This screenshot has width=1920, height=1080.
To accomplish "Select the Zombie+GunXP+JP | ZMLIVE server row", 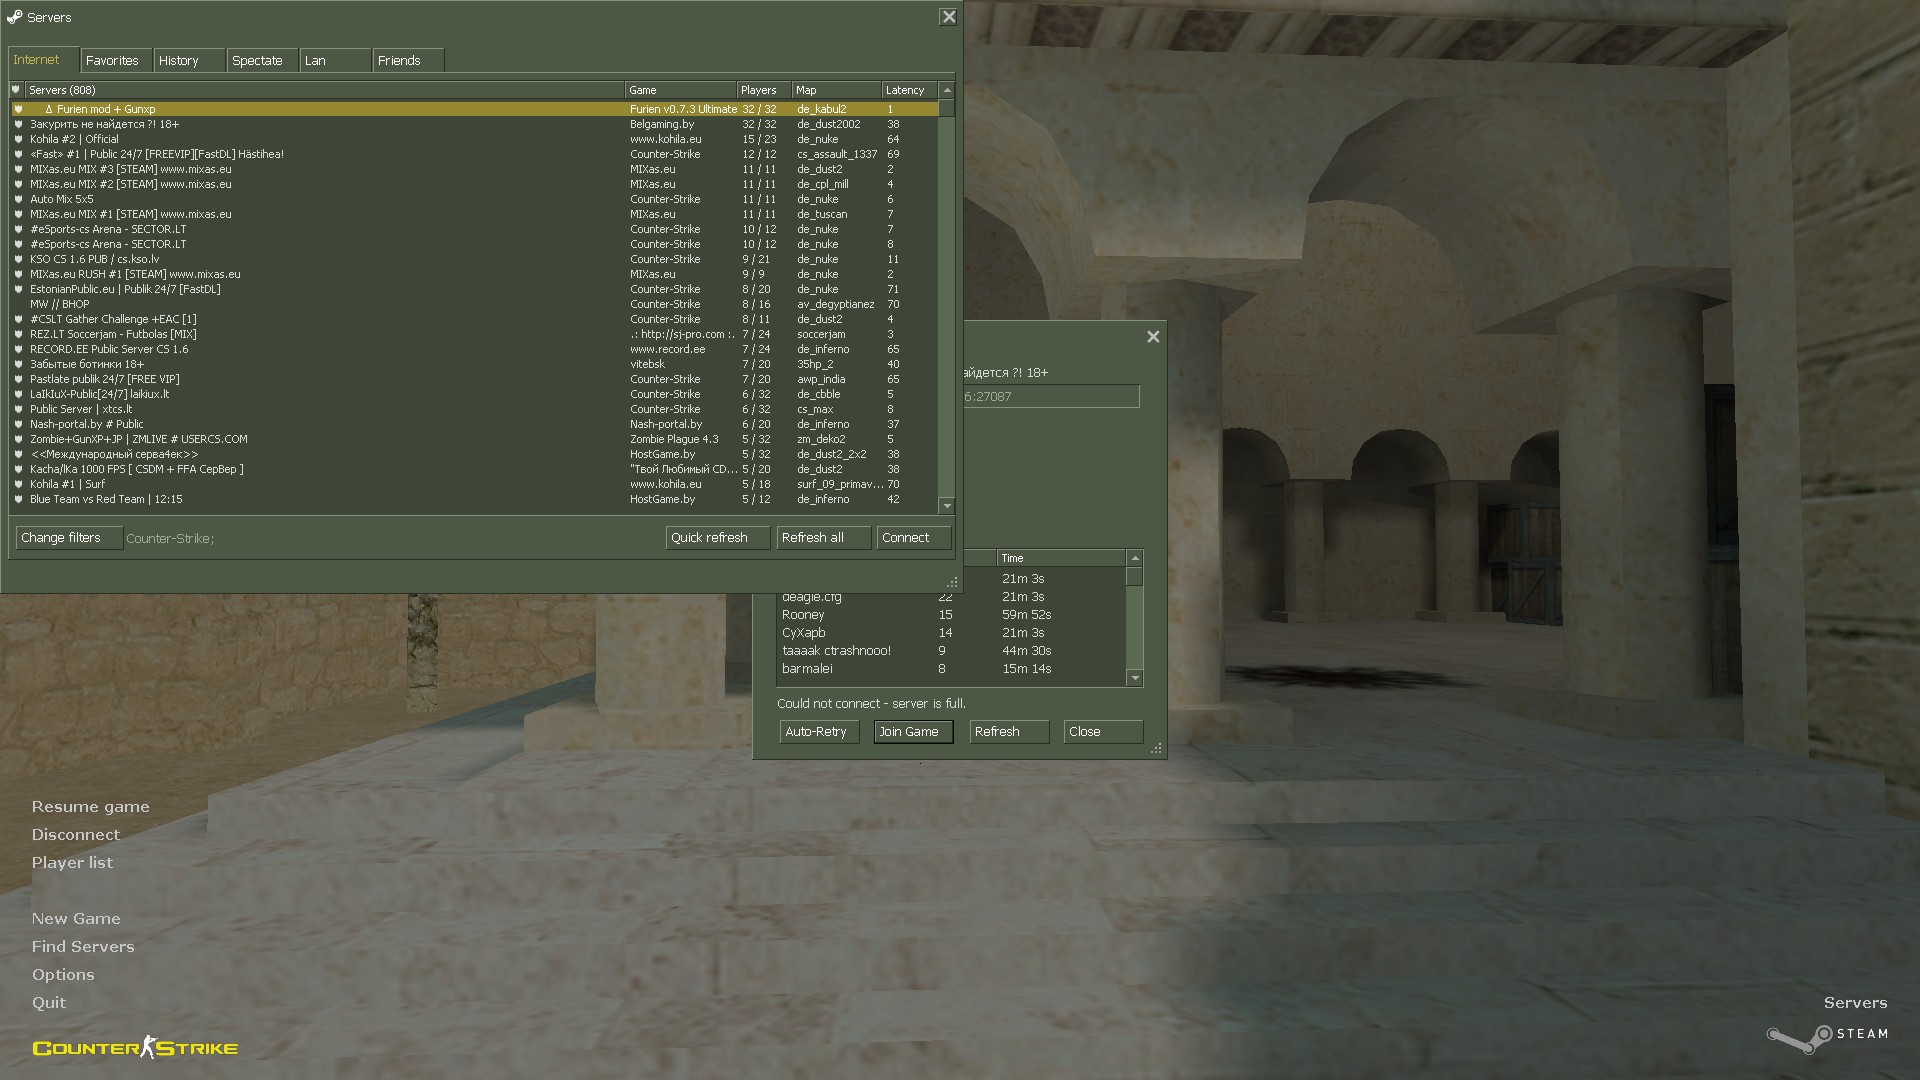I will pyautogui.click(x=475, y=439).
